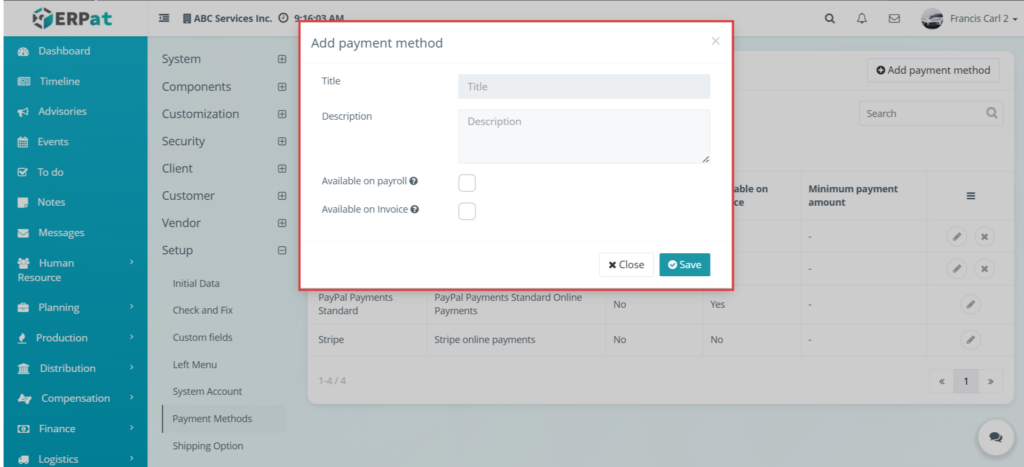The image size is (1024, 467).
Task: Enable the Available on payroll checkbox
Action: pos(467,183)
